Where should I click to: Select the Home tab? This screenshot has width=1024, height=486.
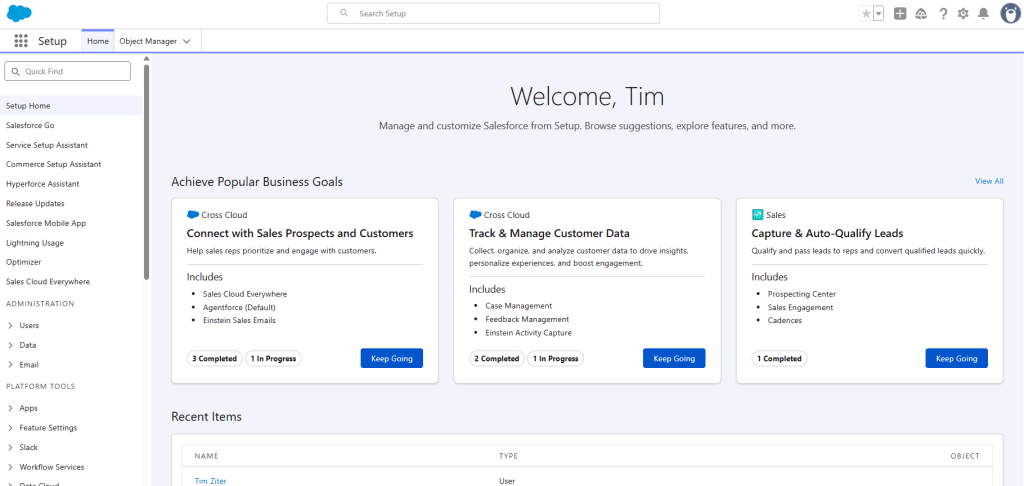[x=97, y=41]
